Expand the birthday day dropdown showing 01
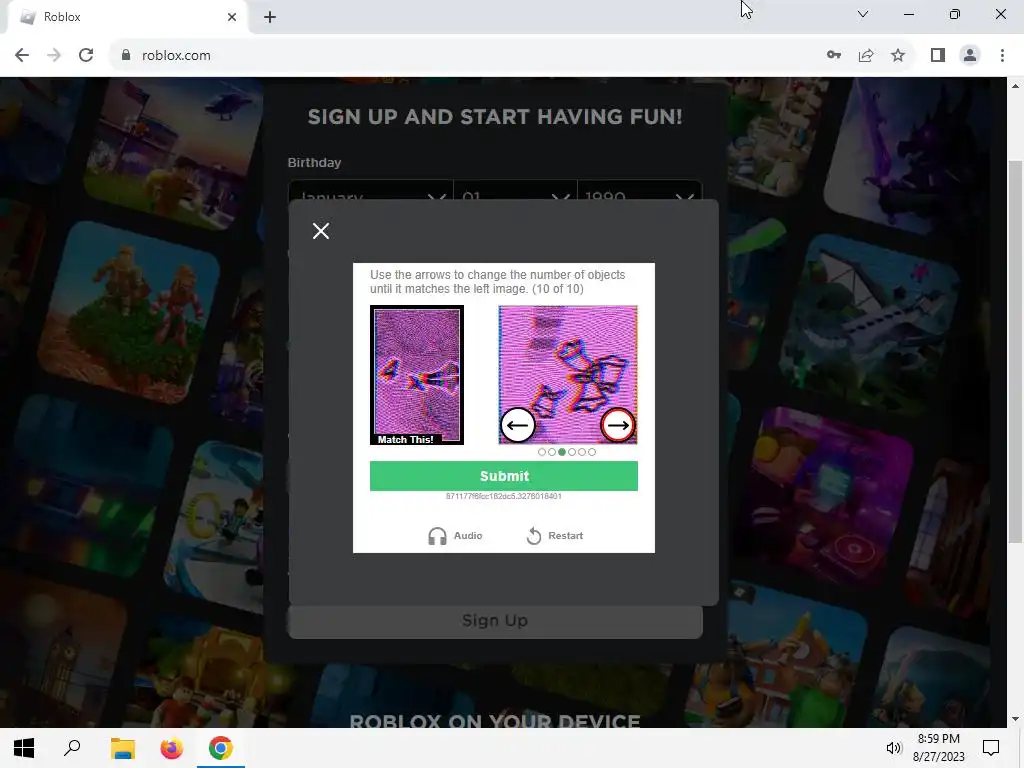1024x768 pixels. [515, 191]
